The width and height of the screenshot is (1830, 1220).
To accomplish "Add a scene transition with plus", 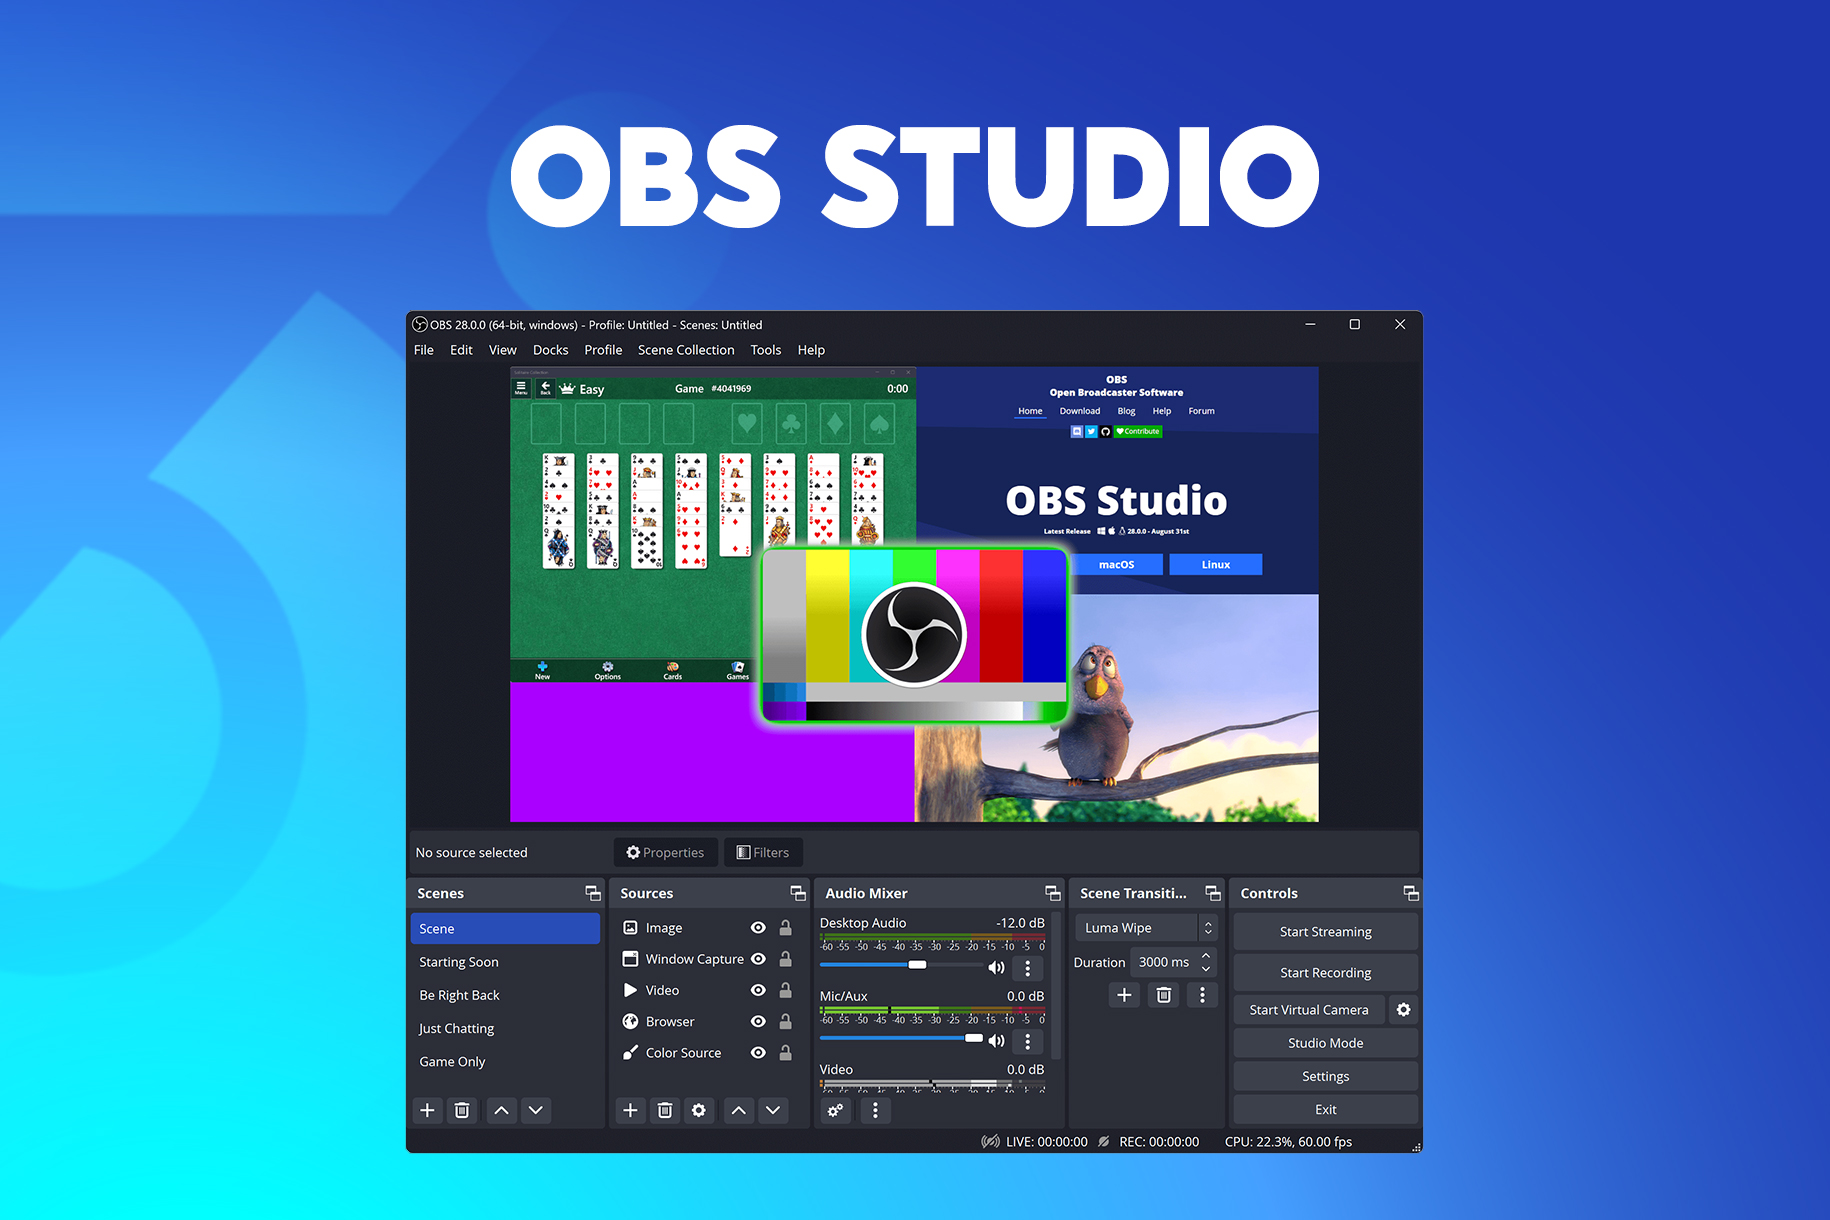I will [x=1124, y=995].
